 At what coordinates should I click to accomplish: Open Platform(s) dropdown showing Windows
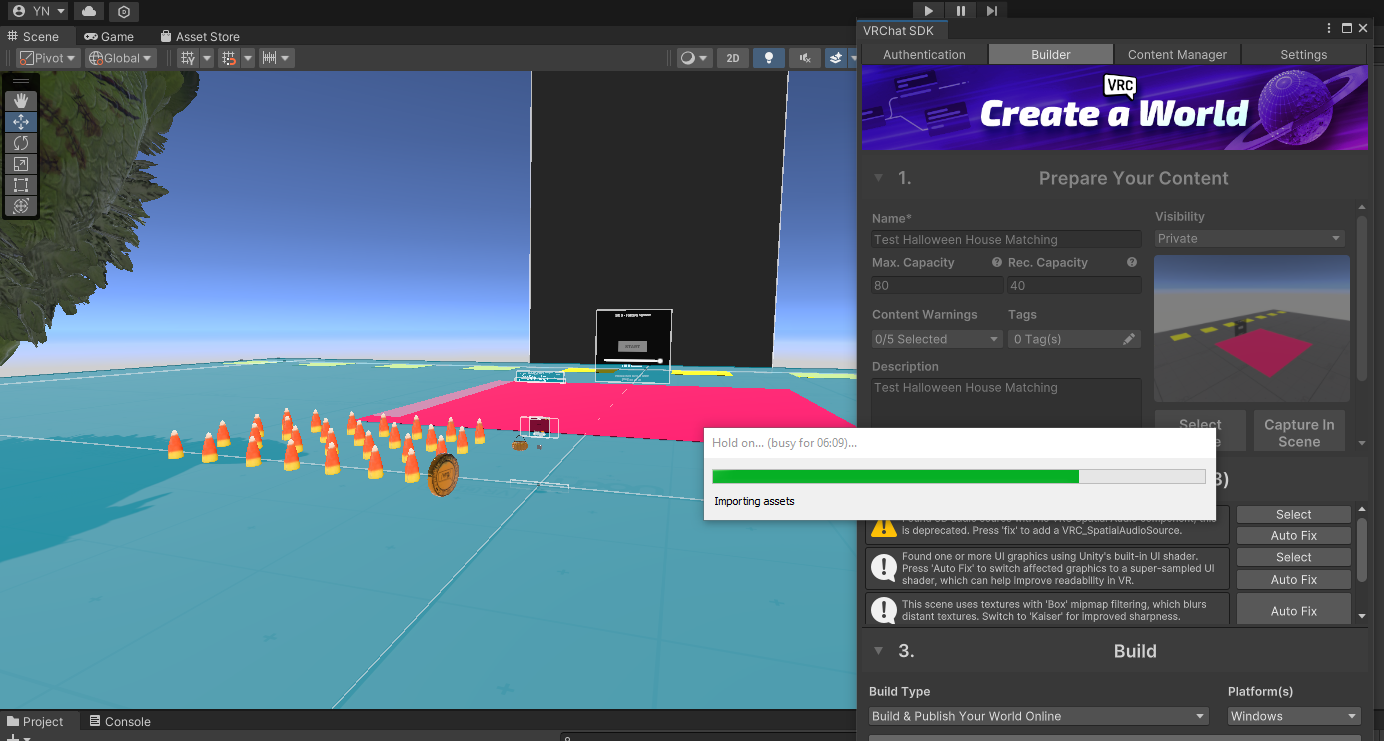(x=1294, y=716)
